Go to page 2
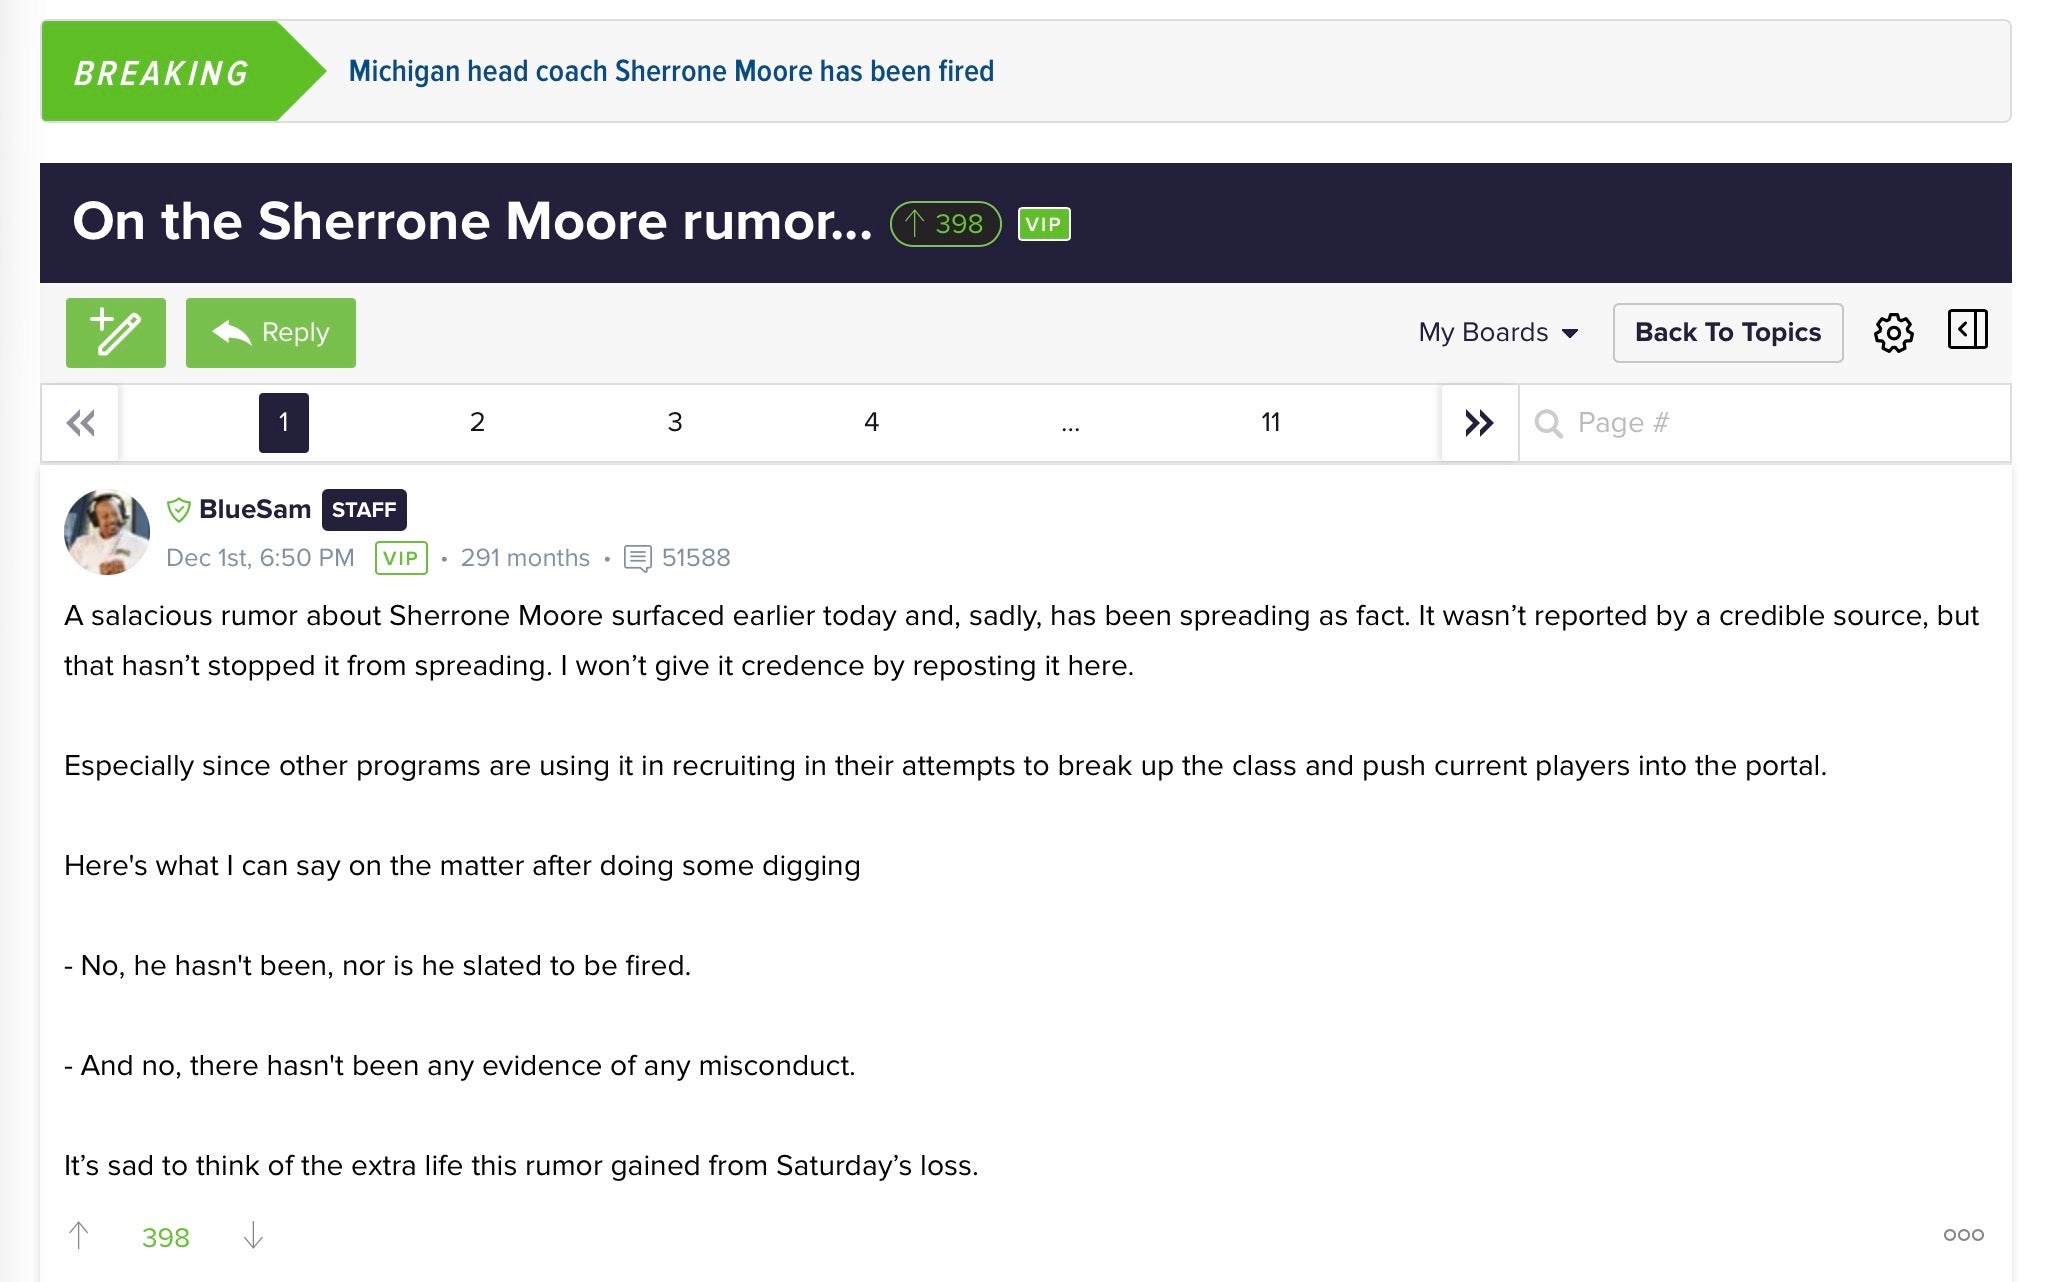This screenshot has width=2052, height=1282. 477,423
